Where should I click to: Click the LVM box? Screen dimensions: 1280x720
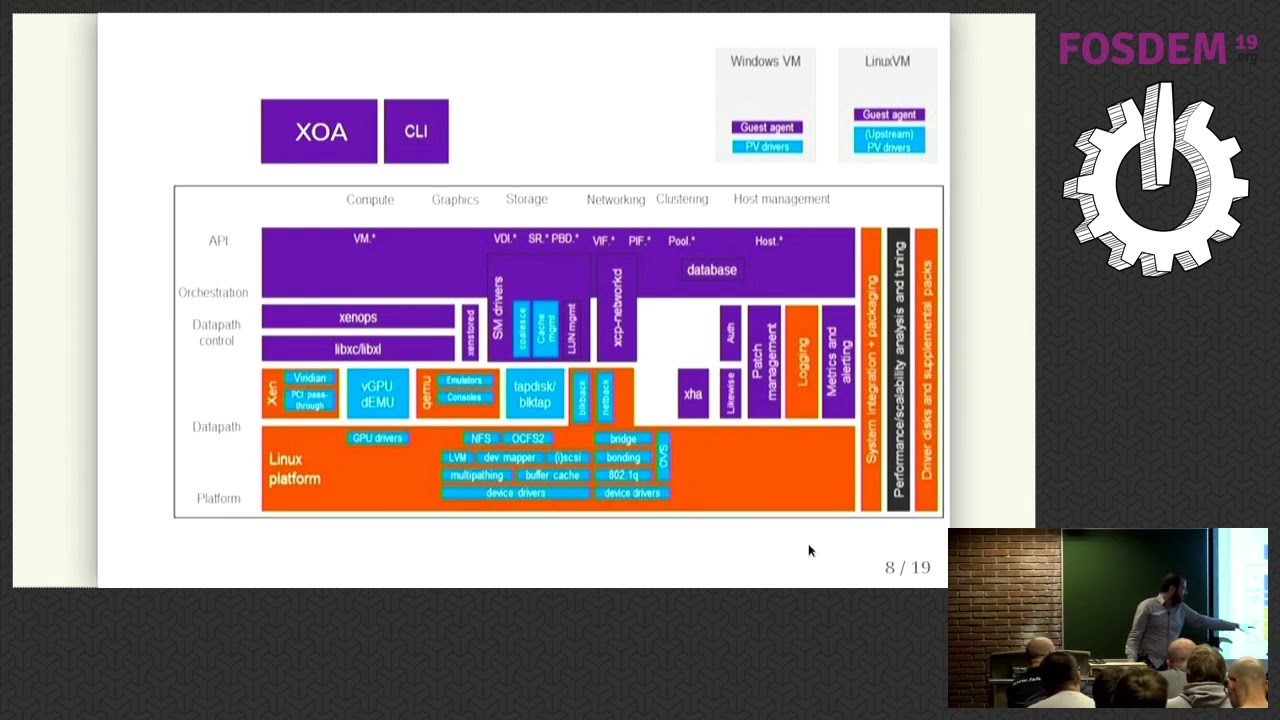457,457
